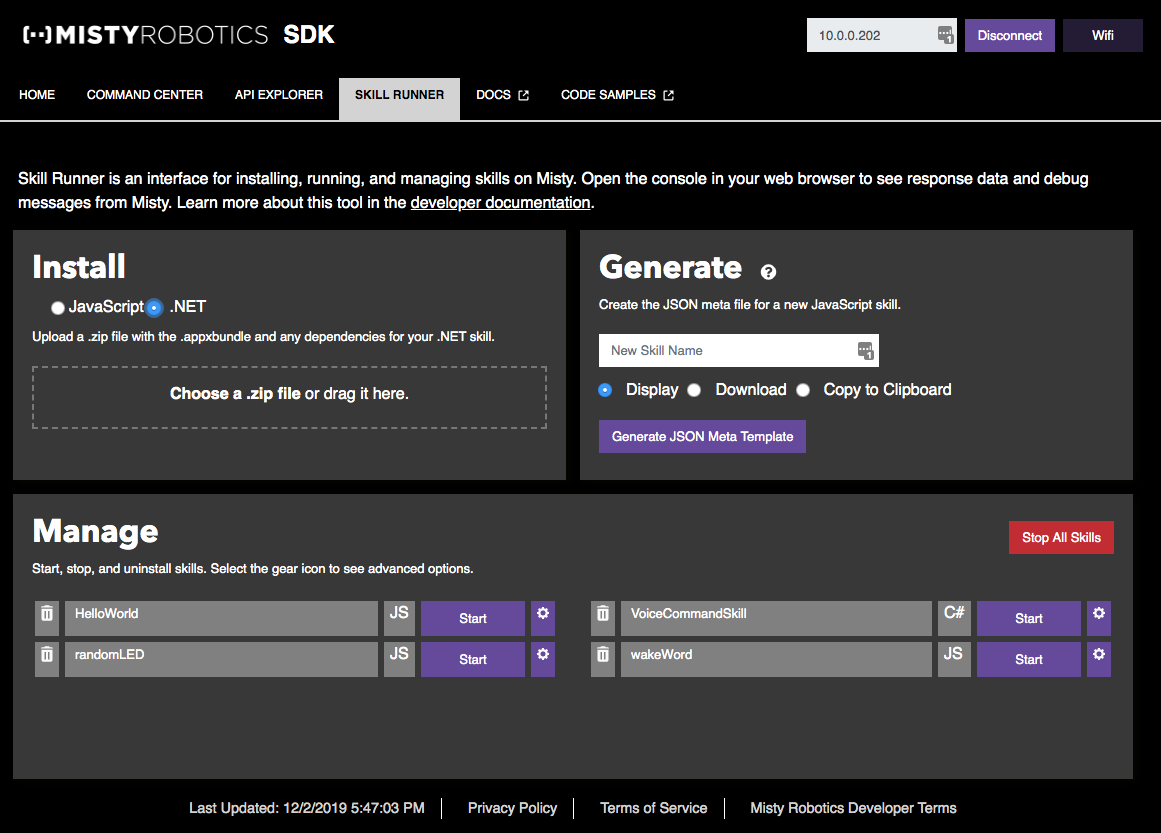Choose Copy to Clipboard for generated meta

pos(803,390)
